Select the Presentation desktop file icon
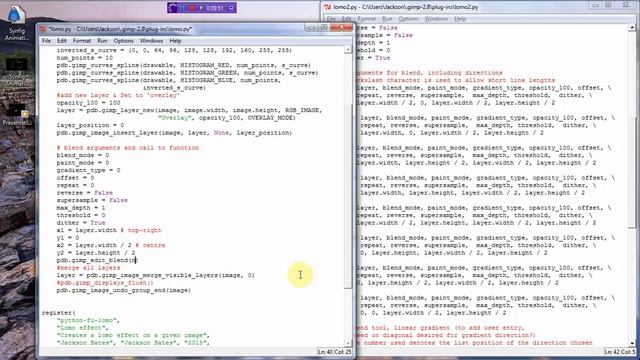This screenshot has width=640, height=360. 17,114
